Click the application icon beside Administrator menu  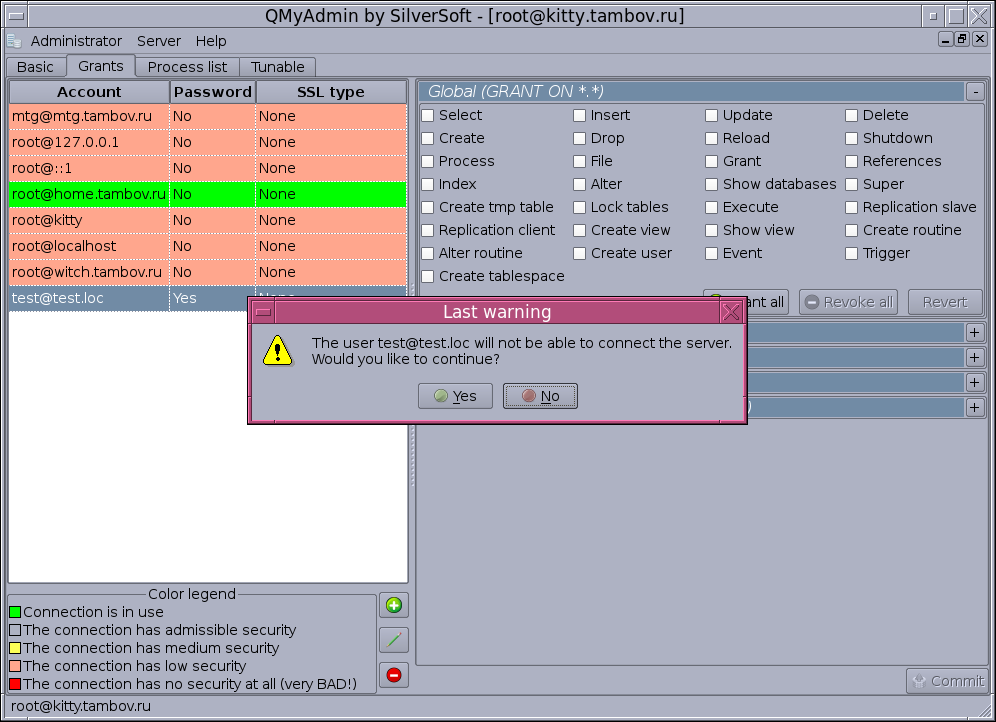pos(14,41)
